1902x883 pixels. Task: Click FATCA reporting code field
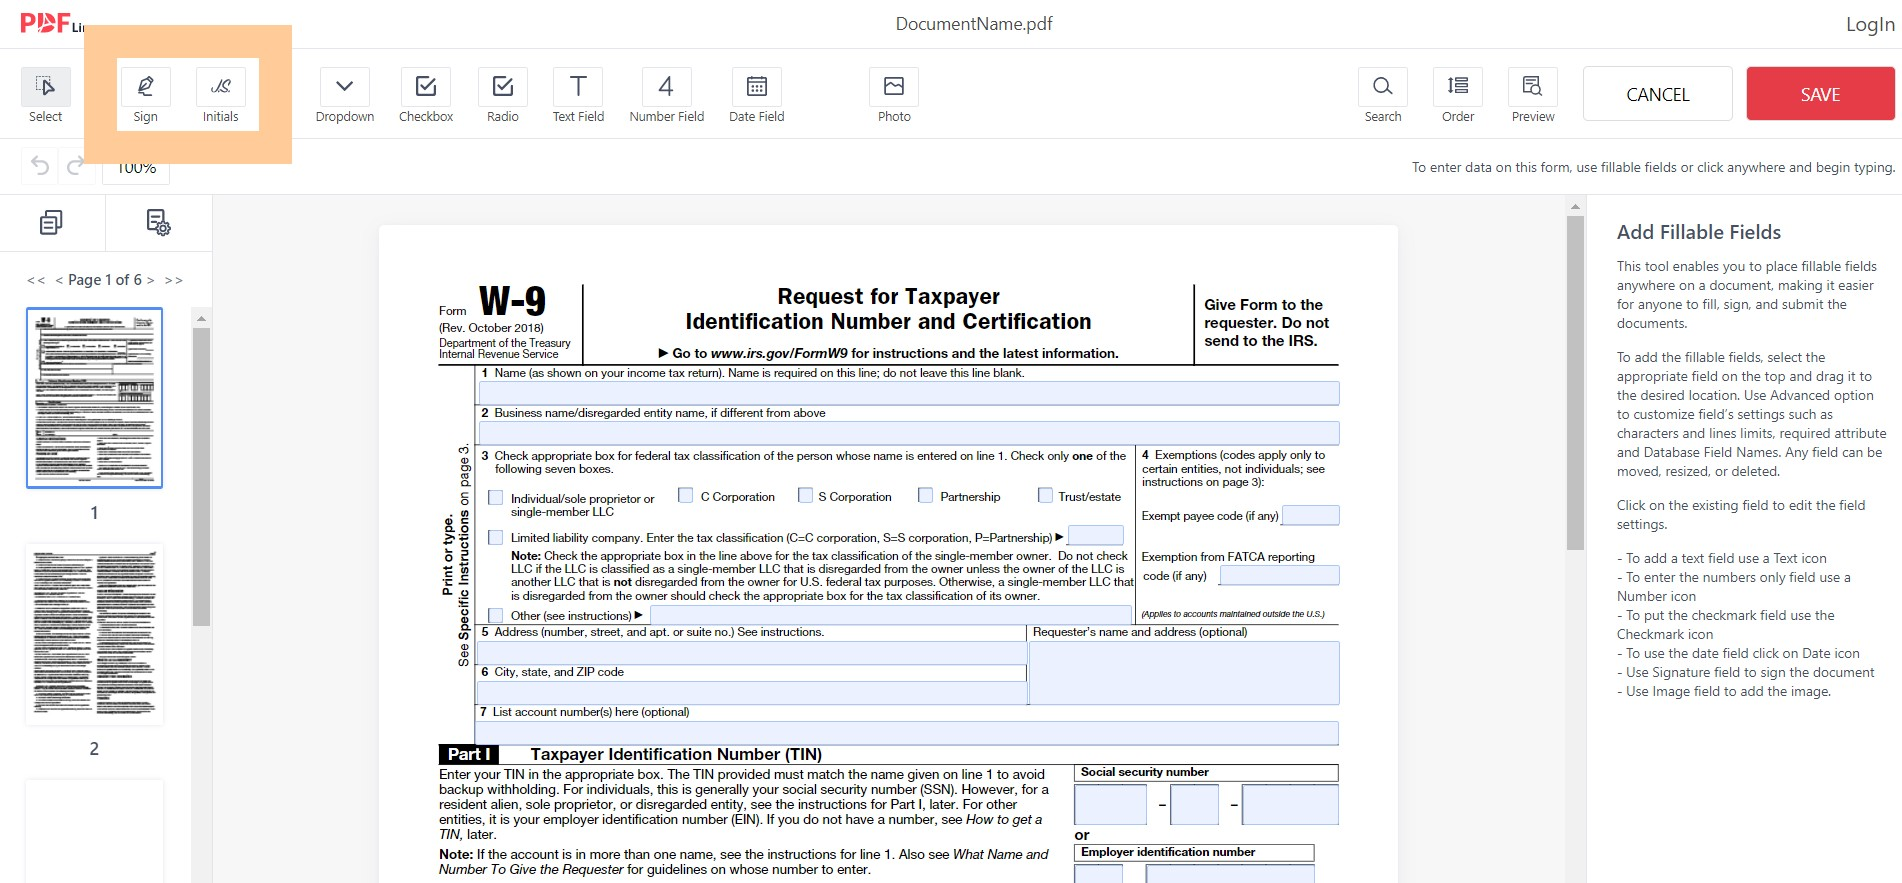coord(1279,575)
